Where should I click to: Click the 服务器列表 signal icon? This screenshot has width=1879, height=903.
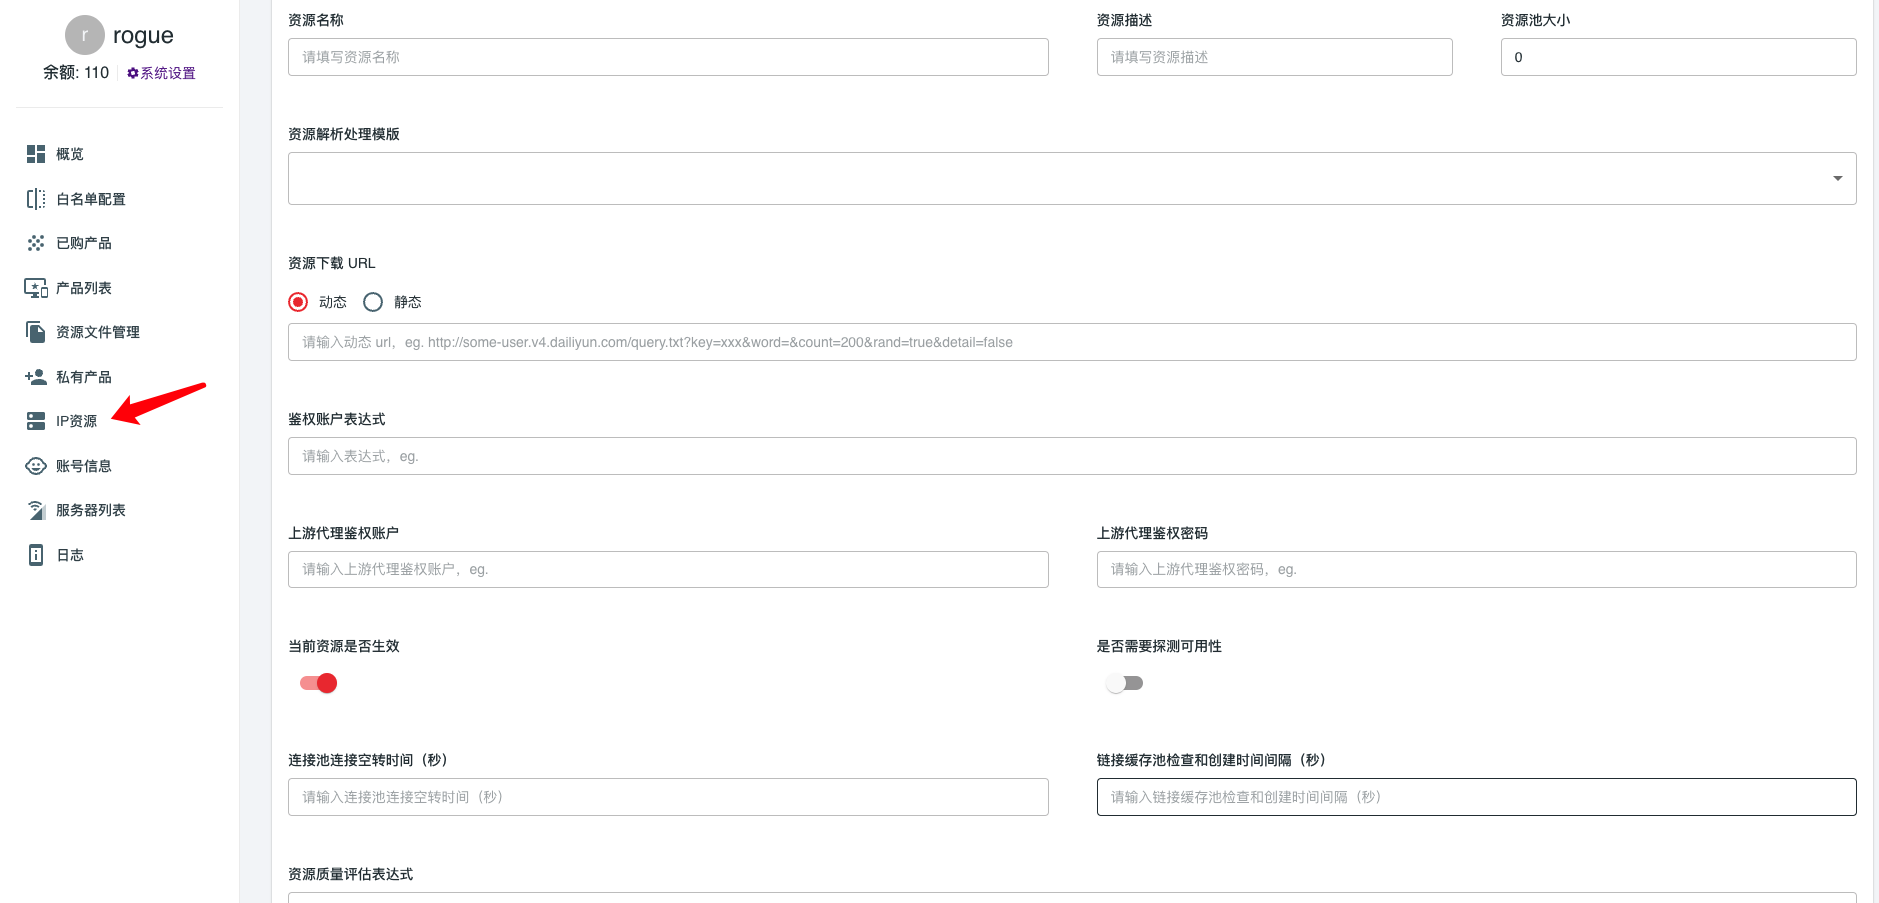[x=36, y=510]
